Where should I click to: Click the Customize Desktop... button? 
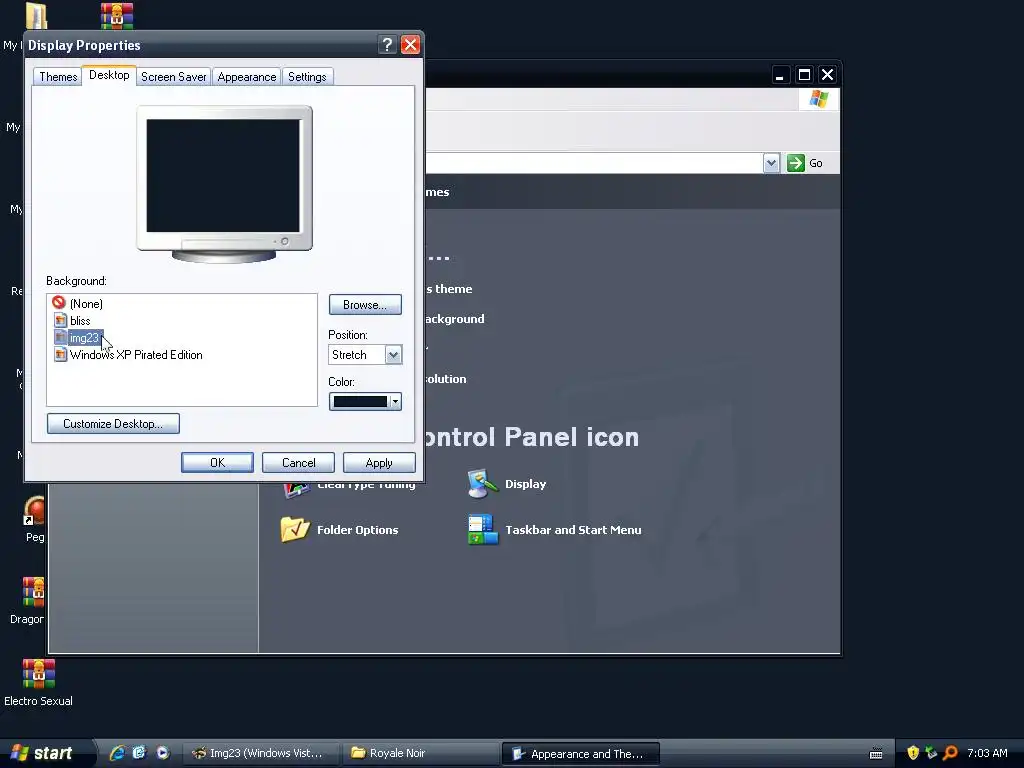click(113, 424)
